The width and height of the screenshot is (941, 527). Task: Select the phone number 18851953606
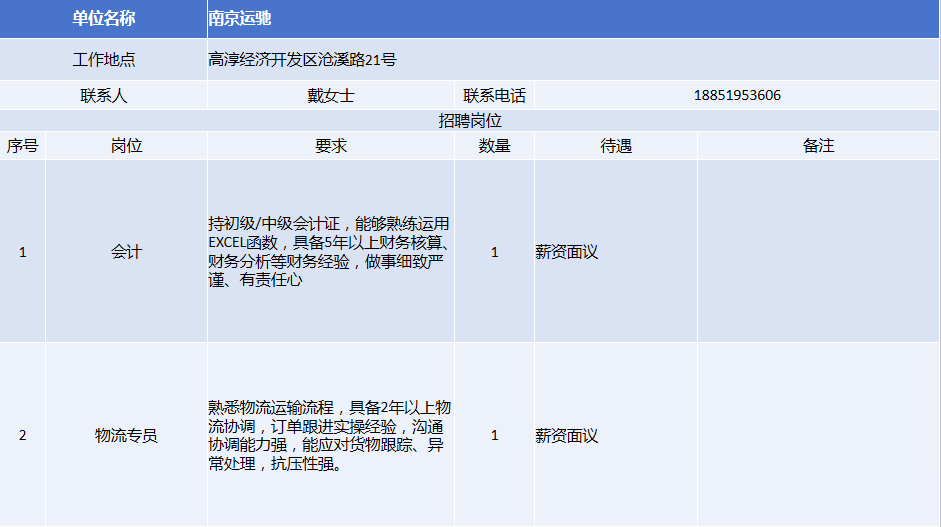736,96
